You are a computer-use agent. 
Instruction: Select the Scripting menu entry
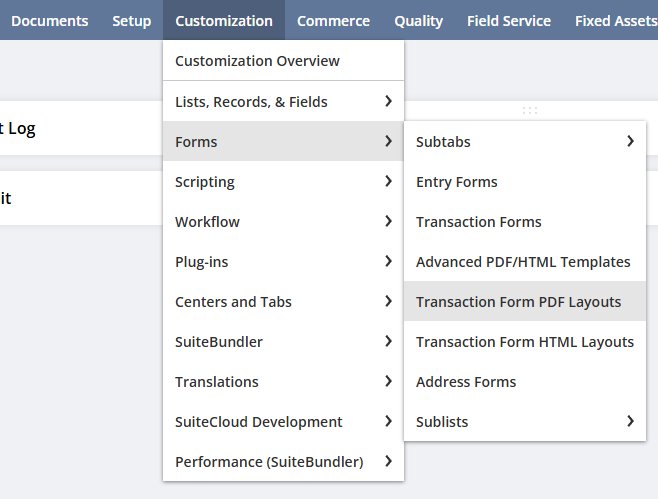click(x=283, y=182)
